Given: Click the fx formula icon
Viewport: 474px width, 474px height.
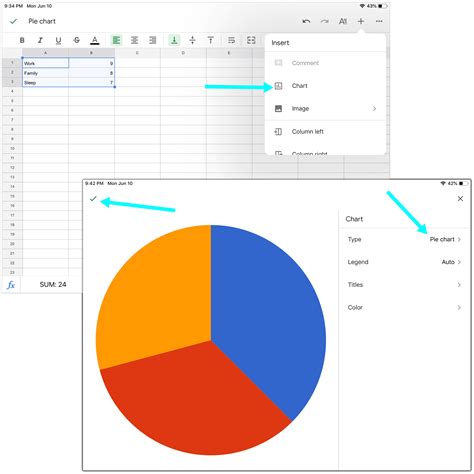Looking at the screenshot, I should pyautogui.click(x=11, y=285).
